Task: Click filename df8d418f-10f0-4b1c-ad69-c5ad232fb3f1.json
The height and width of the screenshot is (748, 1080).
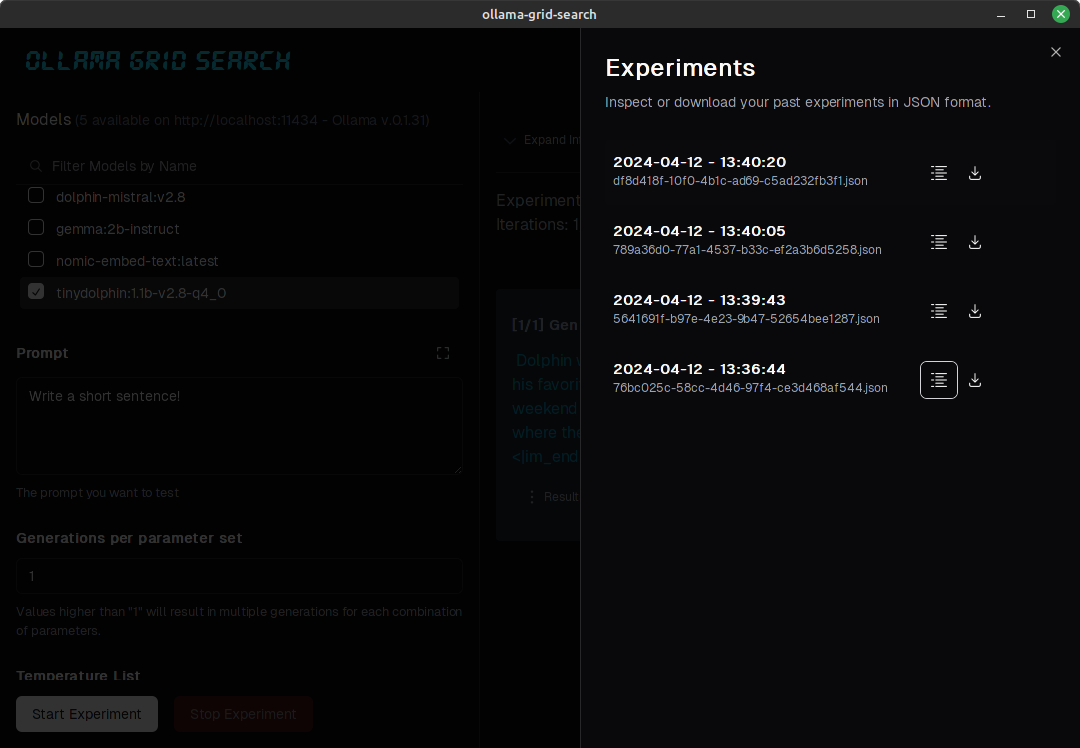Action: (x=740, y=181)
